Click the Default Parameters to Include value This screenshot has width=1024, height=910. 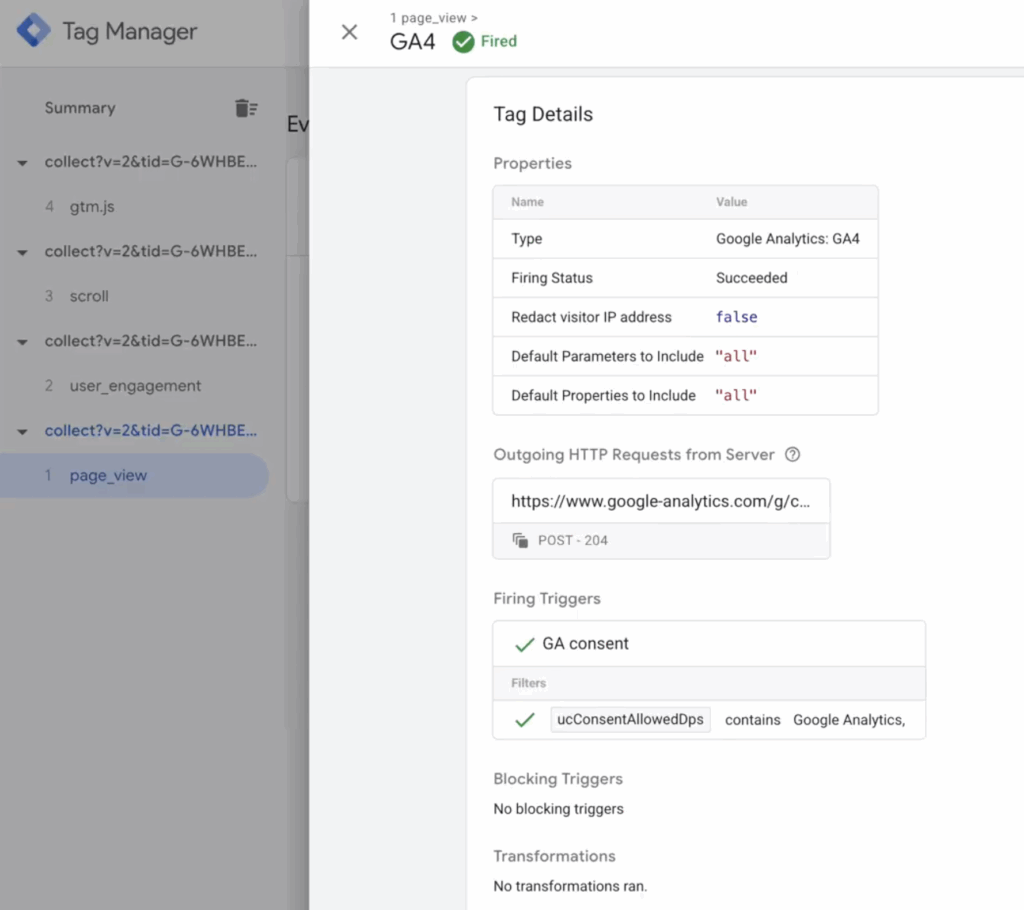pos(736,356)
